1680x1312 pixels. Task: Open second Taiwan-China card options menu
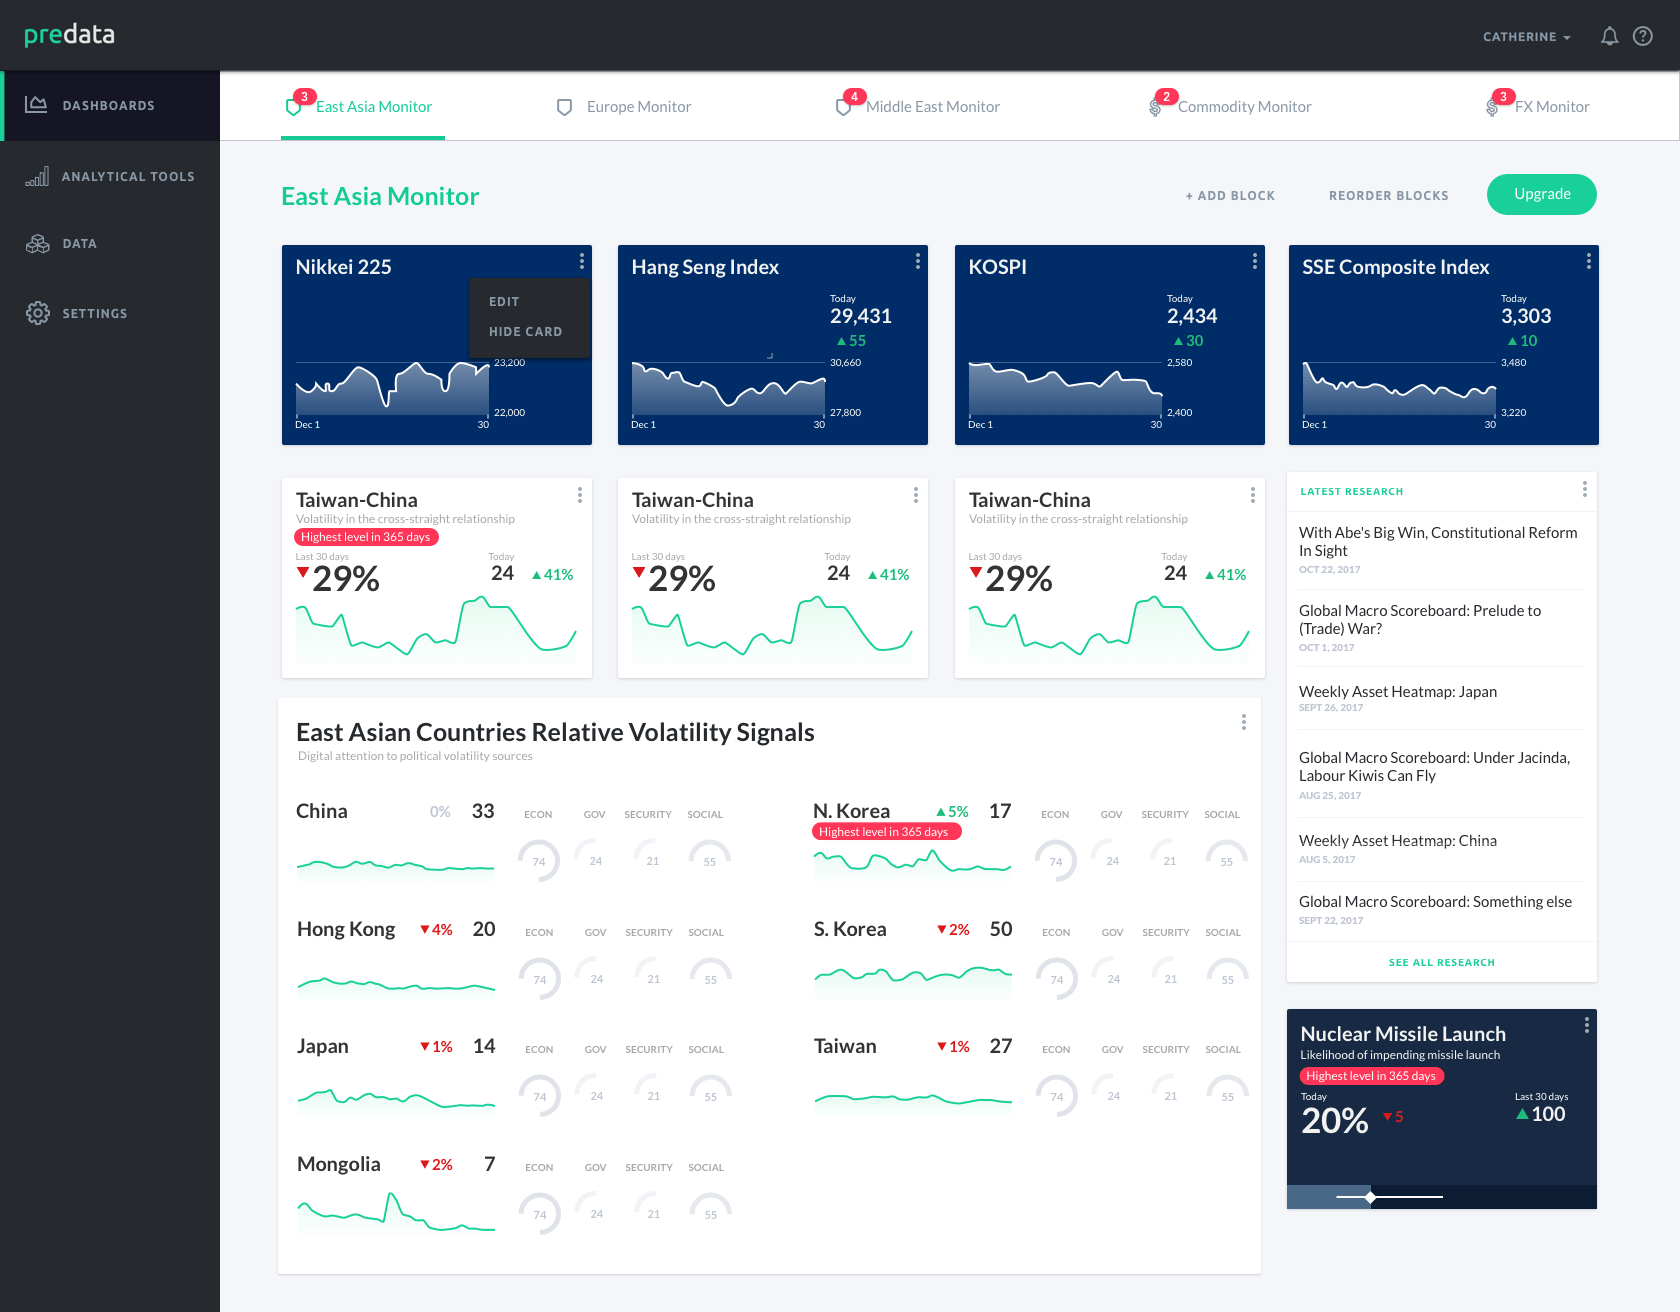915,495
